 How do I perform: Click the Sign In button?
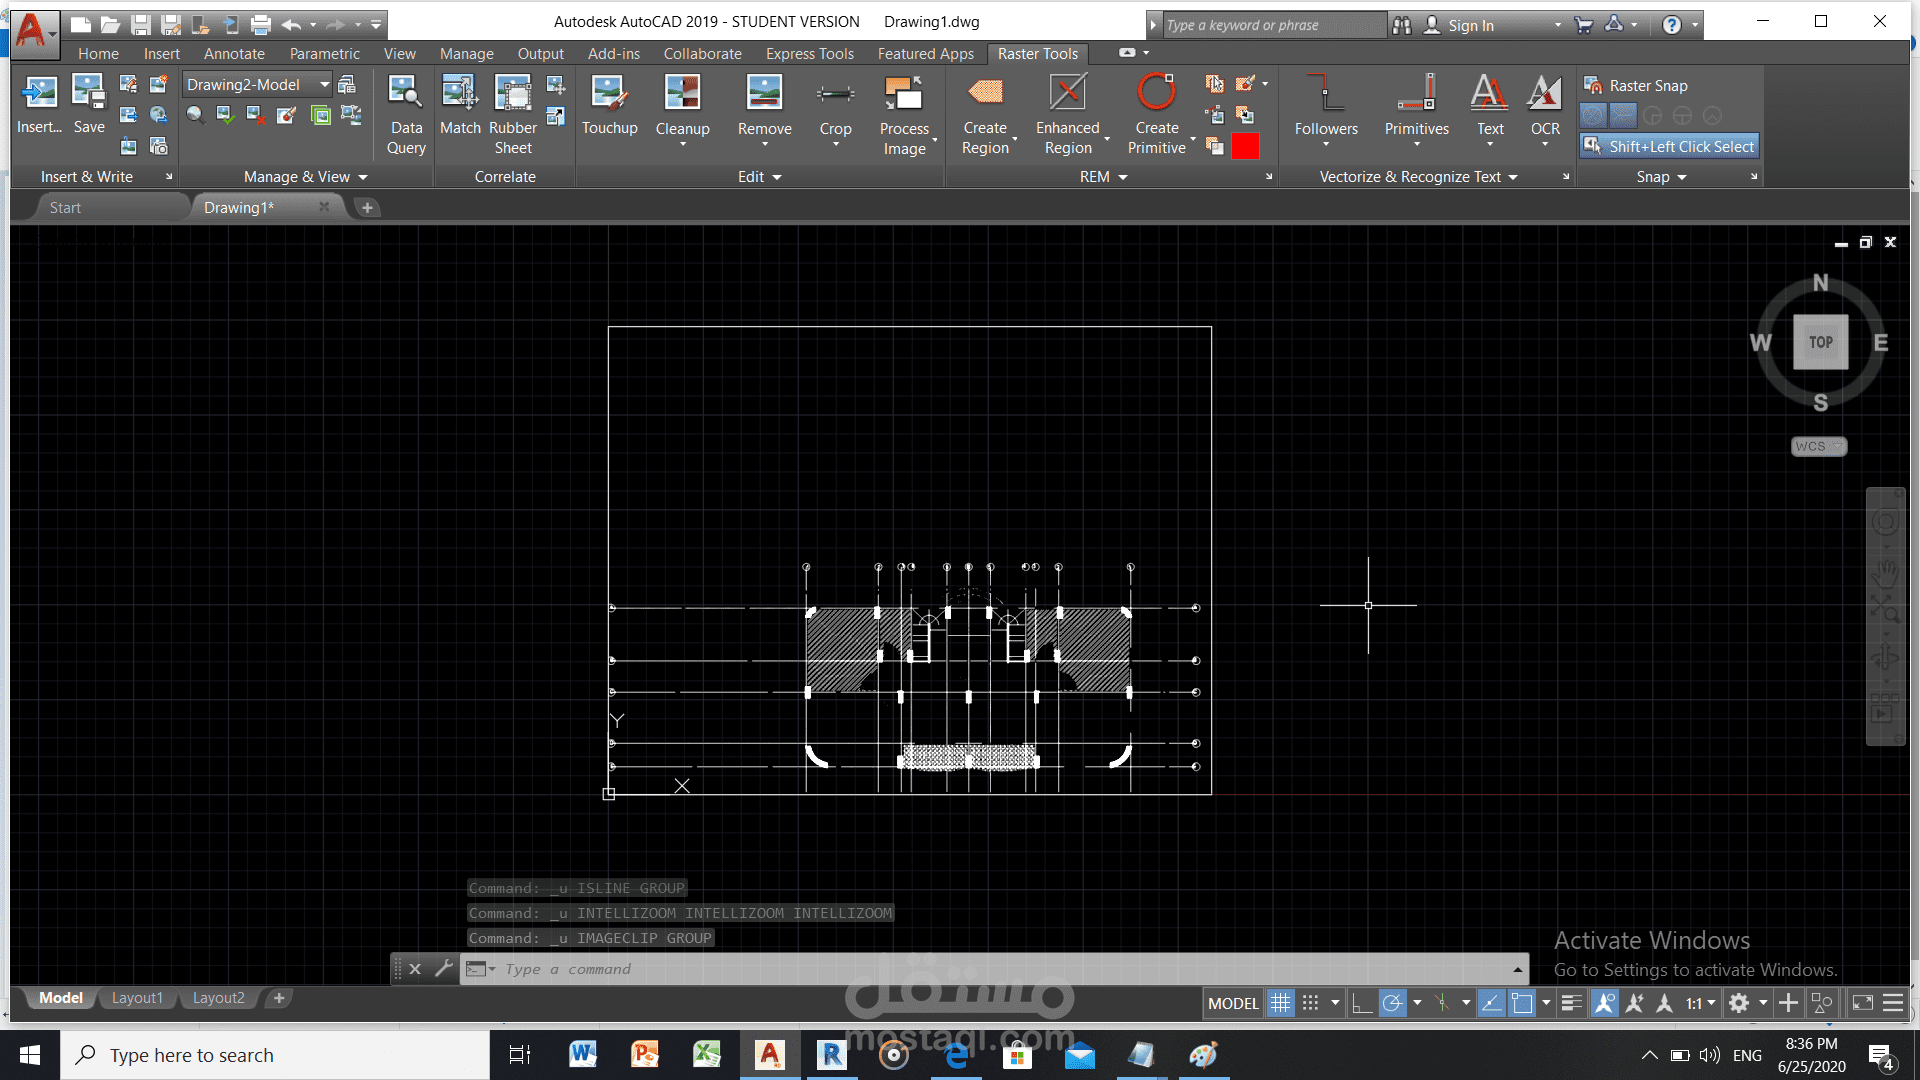1469,25
